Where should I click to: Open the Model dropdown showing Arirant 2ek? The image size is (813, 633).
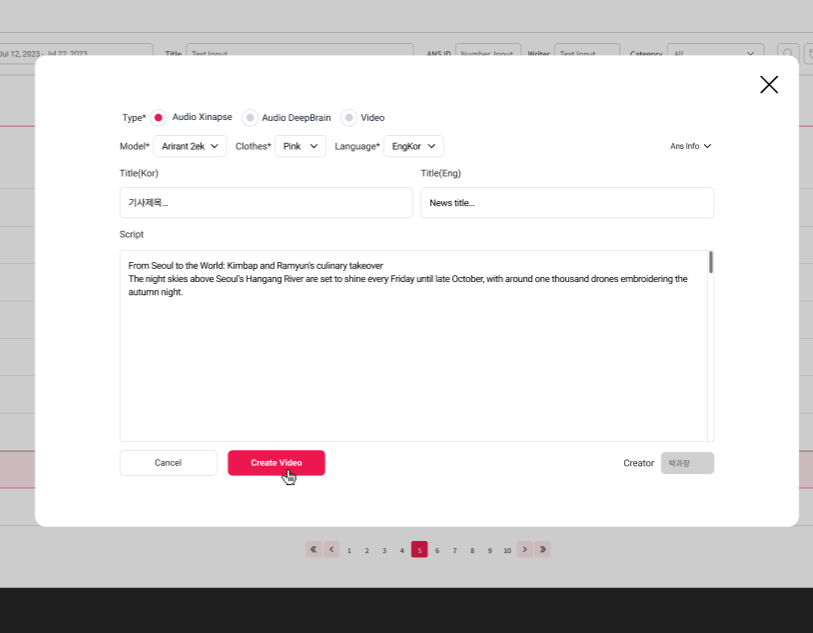coord(189,146)
